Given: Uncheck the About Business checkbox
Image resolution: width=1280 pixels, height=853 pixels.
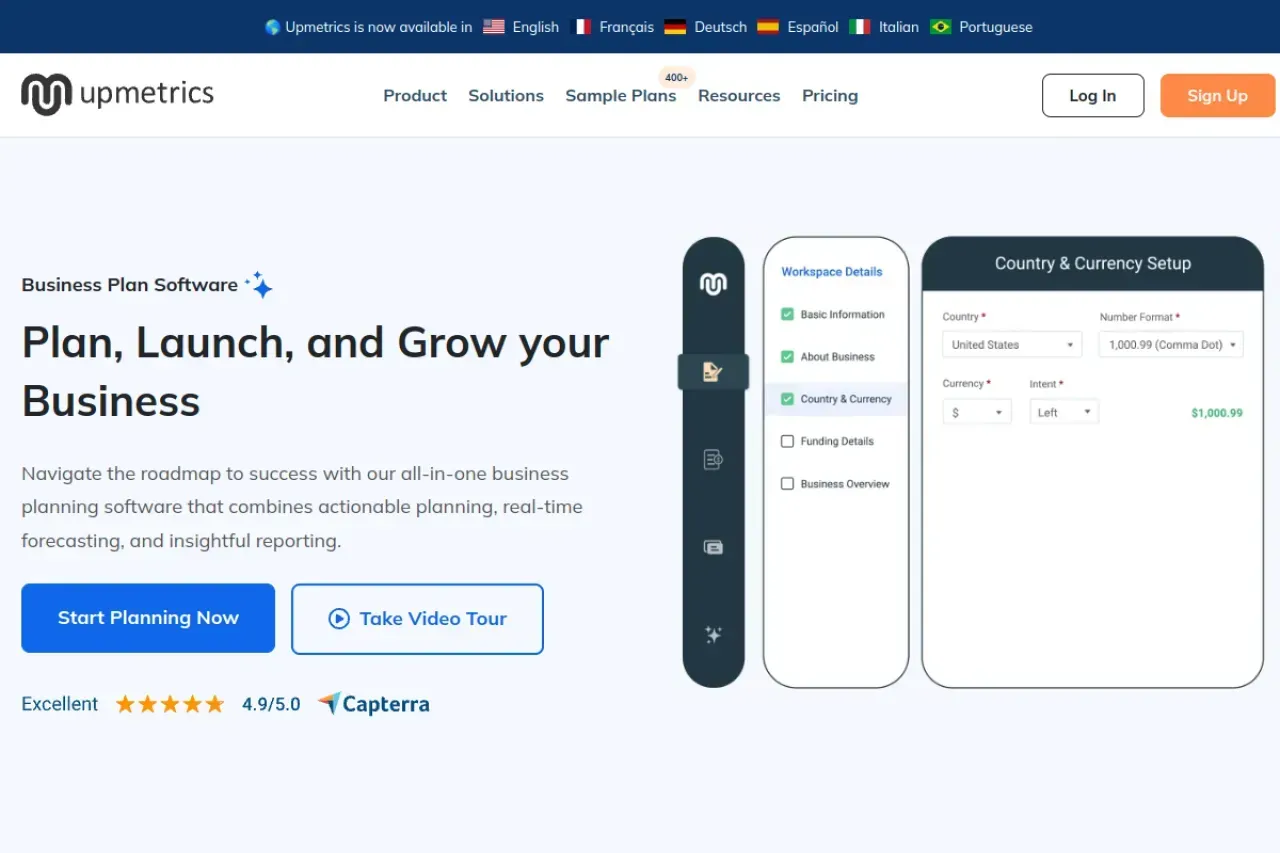Looking at the screenshot, I should click(x=787, y=356).
